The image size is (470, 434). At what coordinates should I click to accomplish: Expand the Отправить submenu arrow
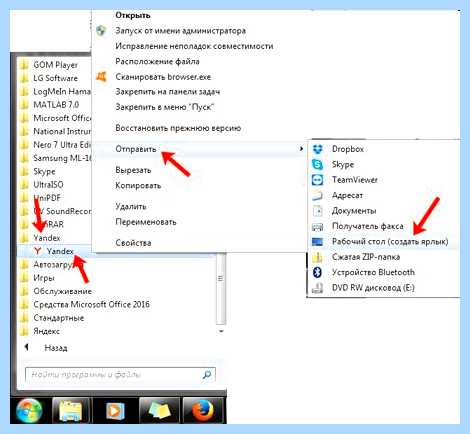(301, 149)
